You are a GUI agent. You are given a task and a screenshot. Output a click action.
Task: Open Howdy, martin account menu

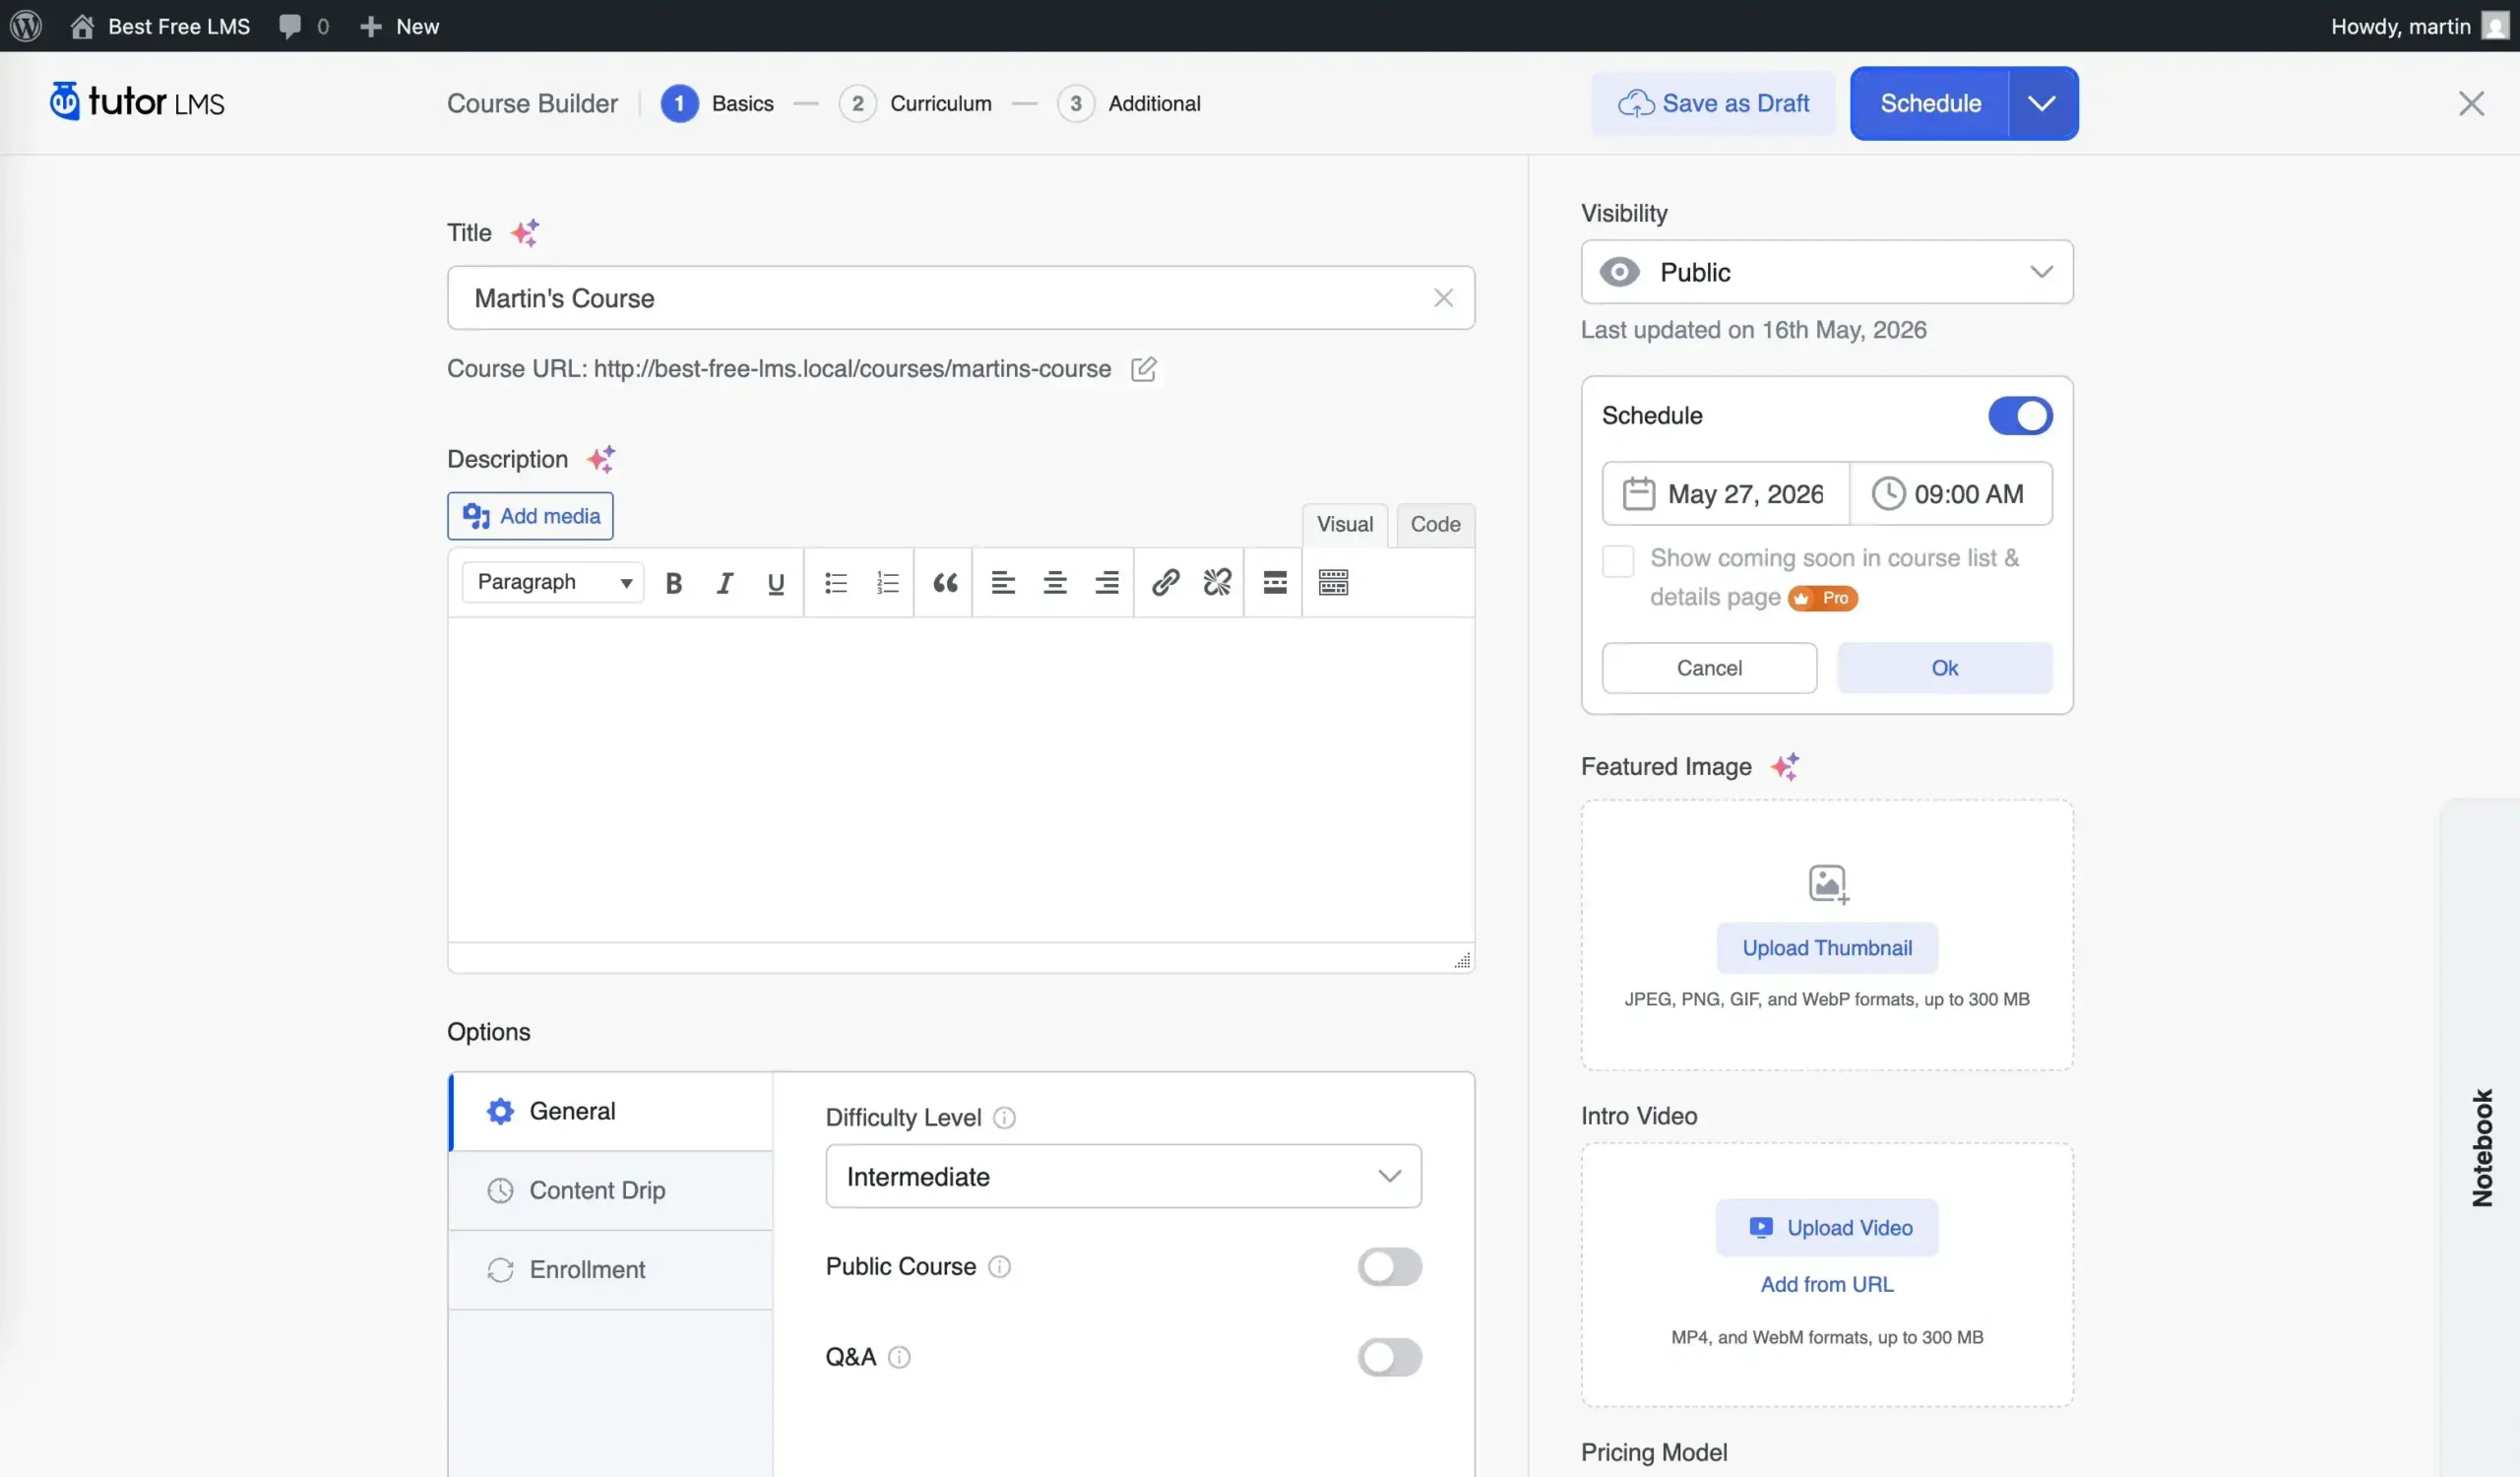(x=2418, y=26)
